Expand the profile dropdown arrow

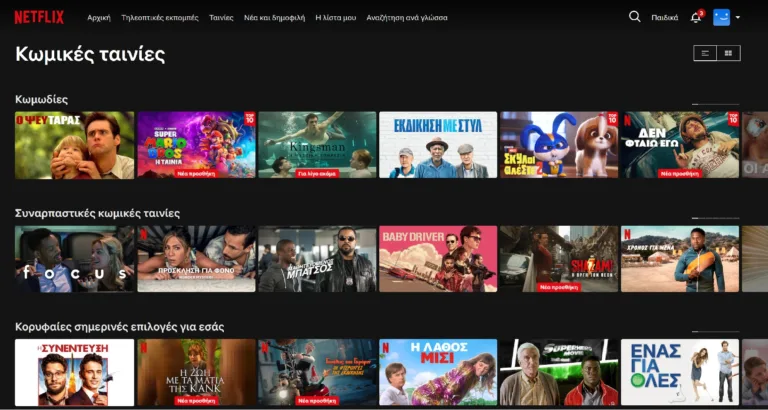(738, 18)
